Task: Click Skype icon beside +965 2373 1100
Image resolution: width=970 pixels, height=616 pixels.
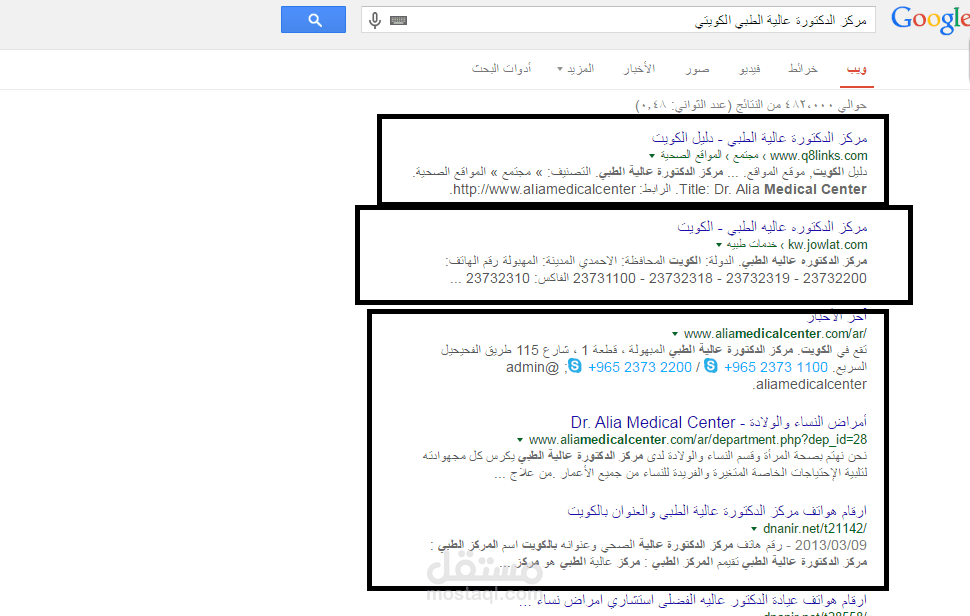Action: coord(711,366)
